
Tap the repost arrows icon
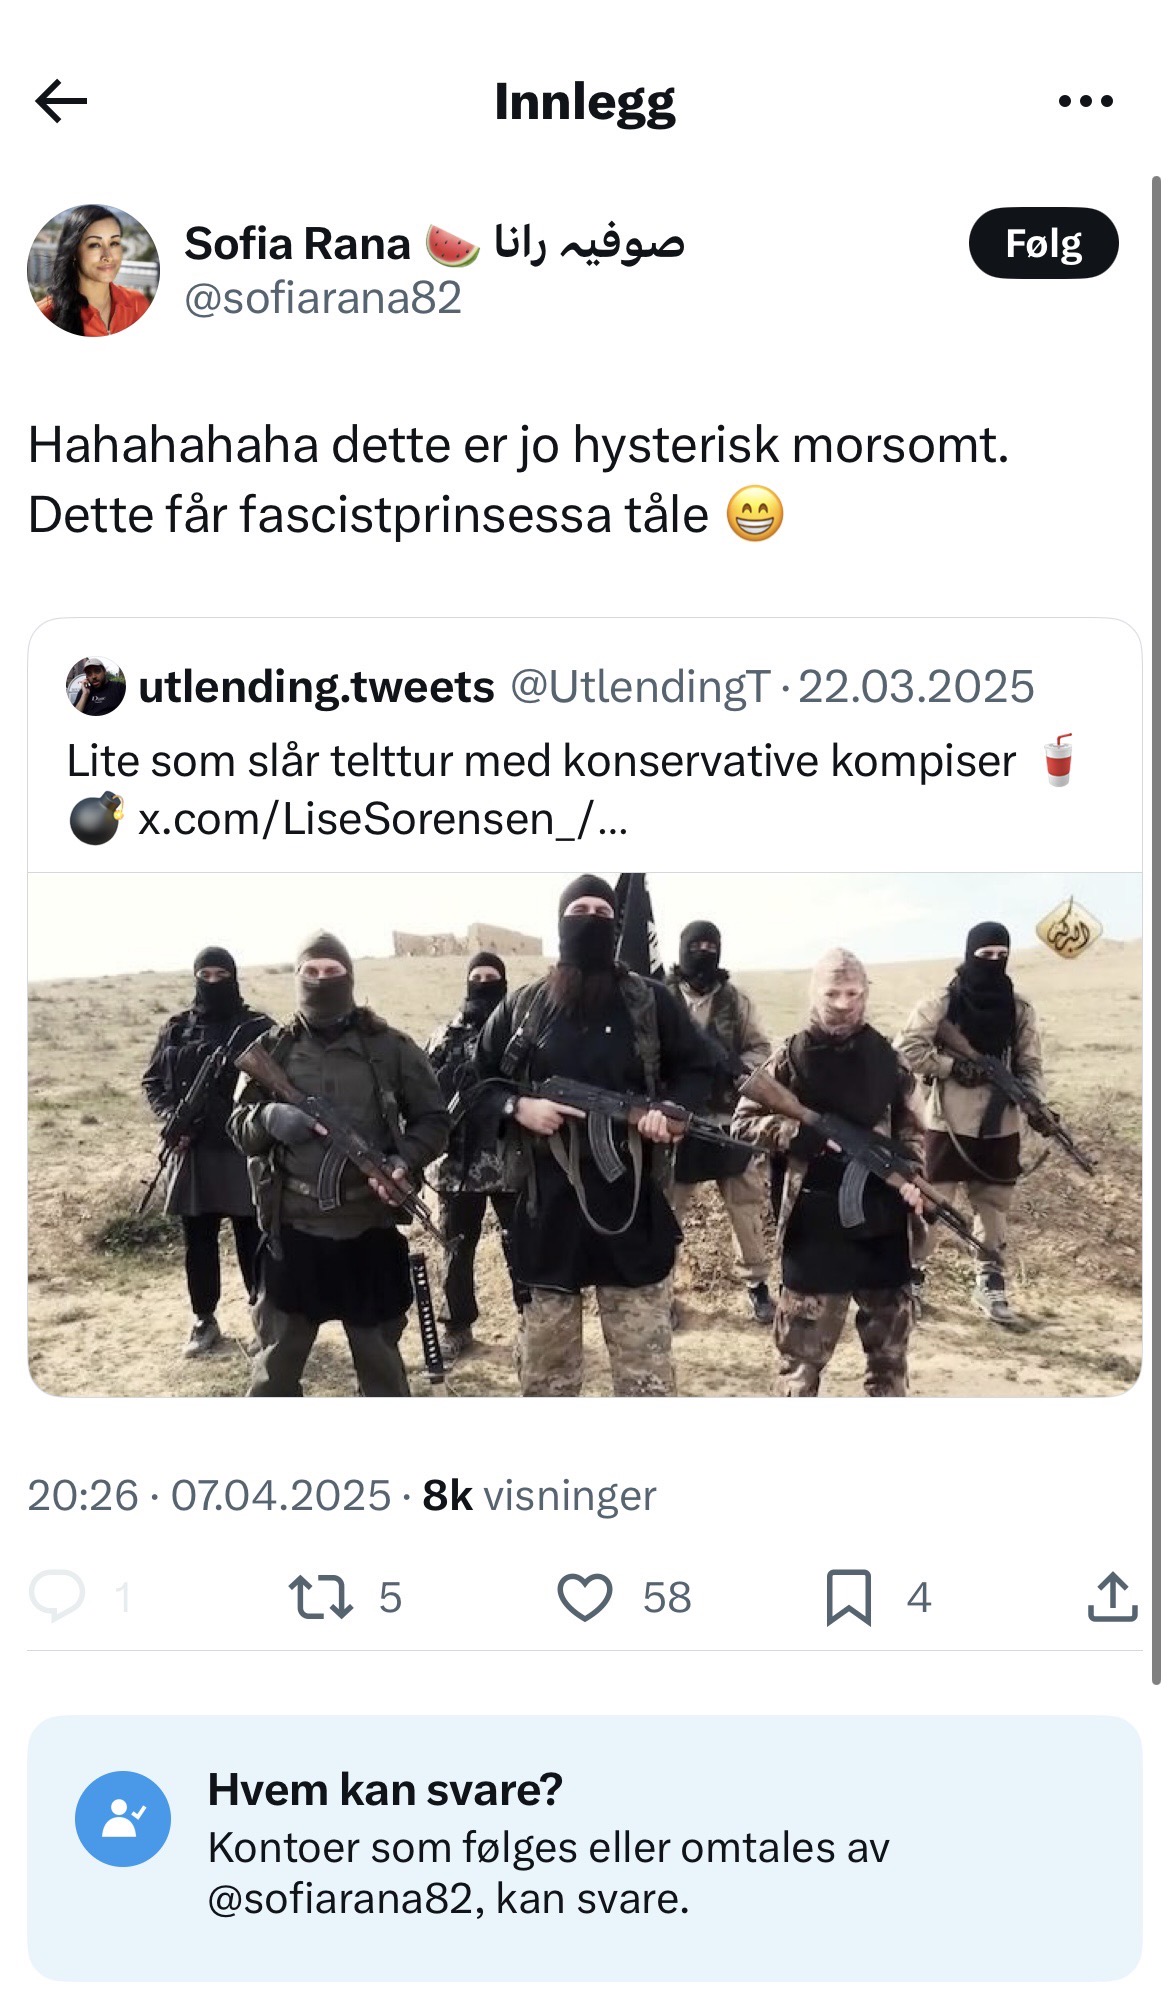click(320, 1597)
